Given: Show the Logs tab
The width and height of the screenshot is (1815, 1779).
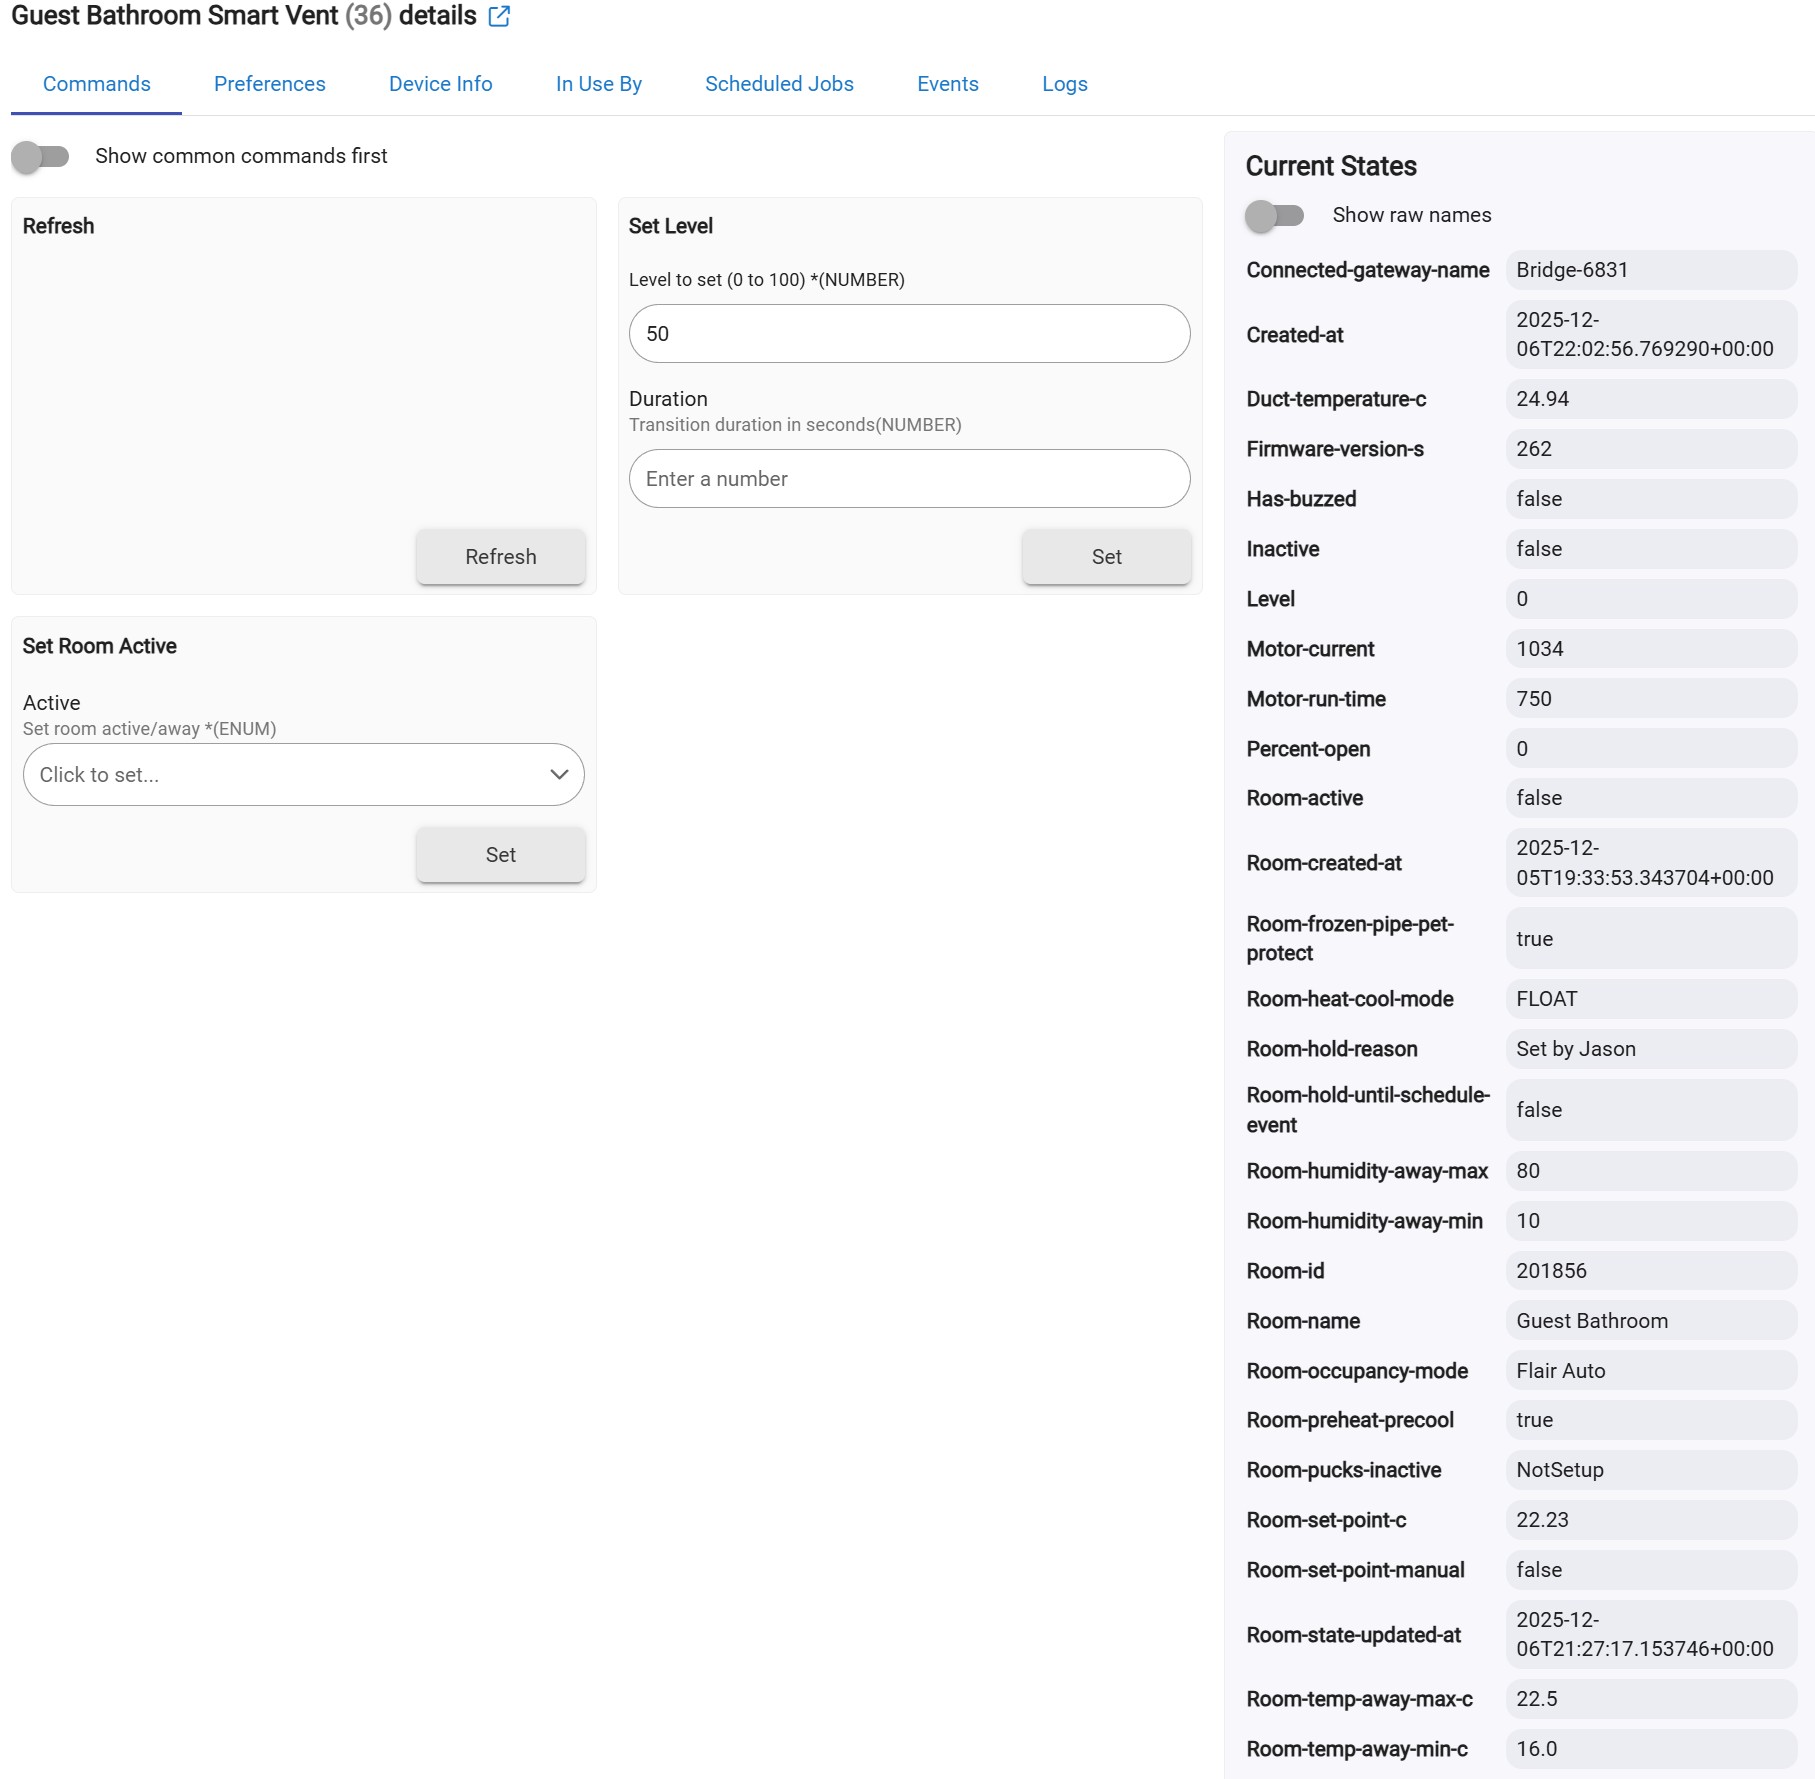Looking at the screenshot, I should point(1064,84).
